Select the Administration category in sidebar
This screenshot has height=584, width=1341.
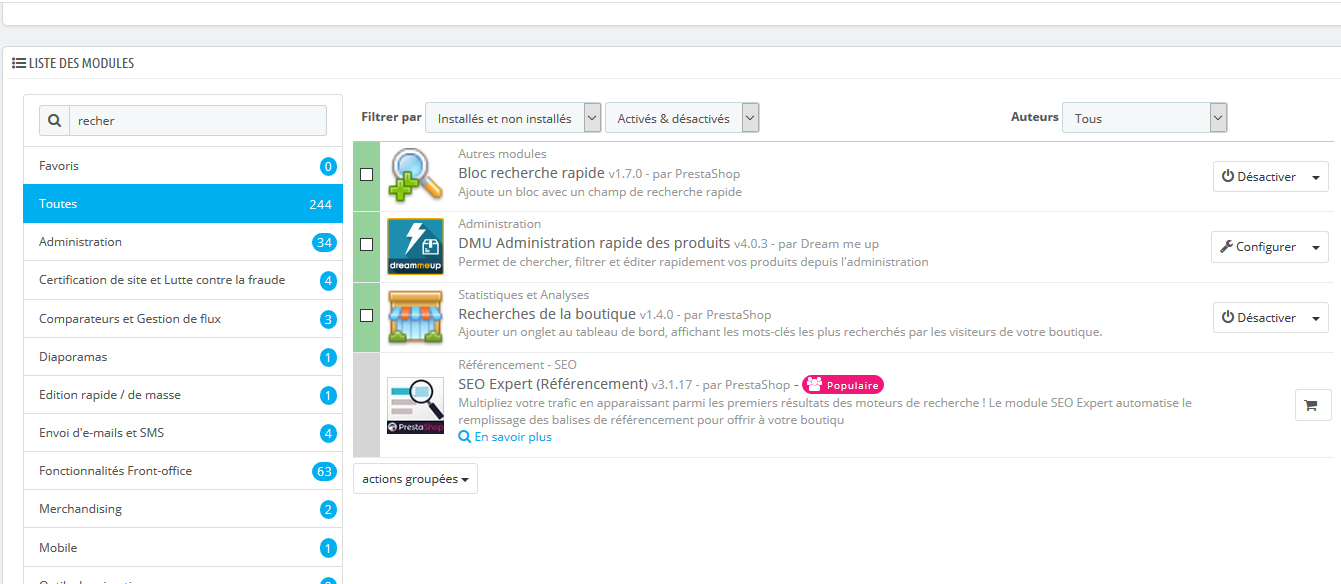click(x=183, y=242)
